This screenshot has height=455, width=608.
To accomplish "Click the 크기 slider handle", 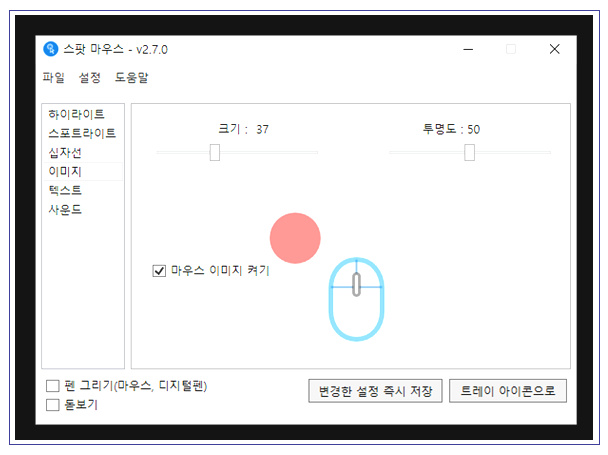I will 215,152.
